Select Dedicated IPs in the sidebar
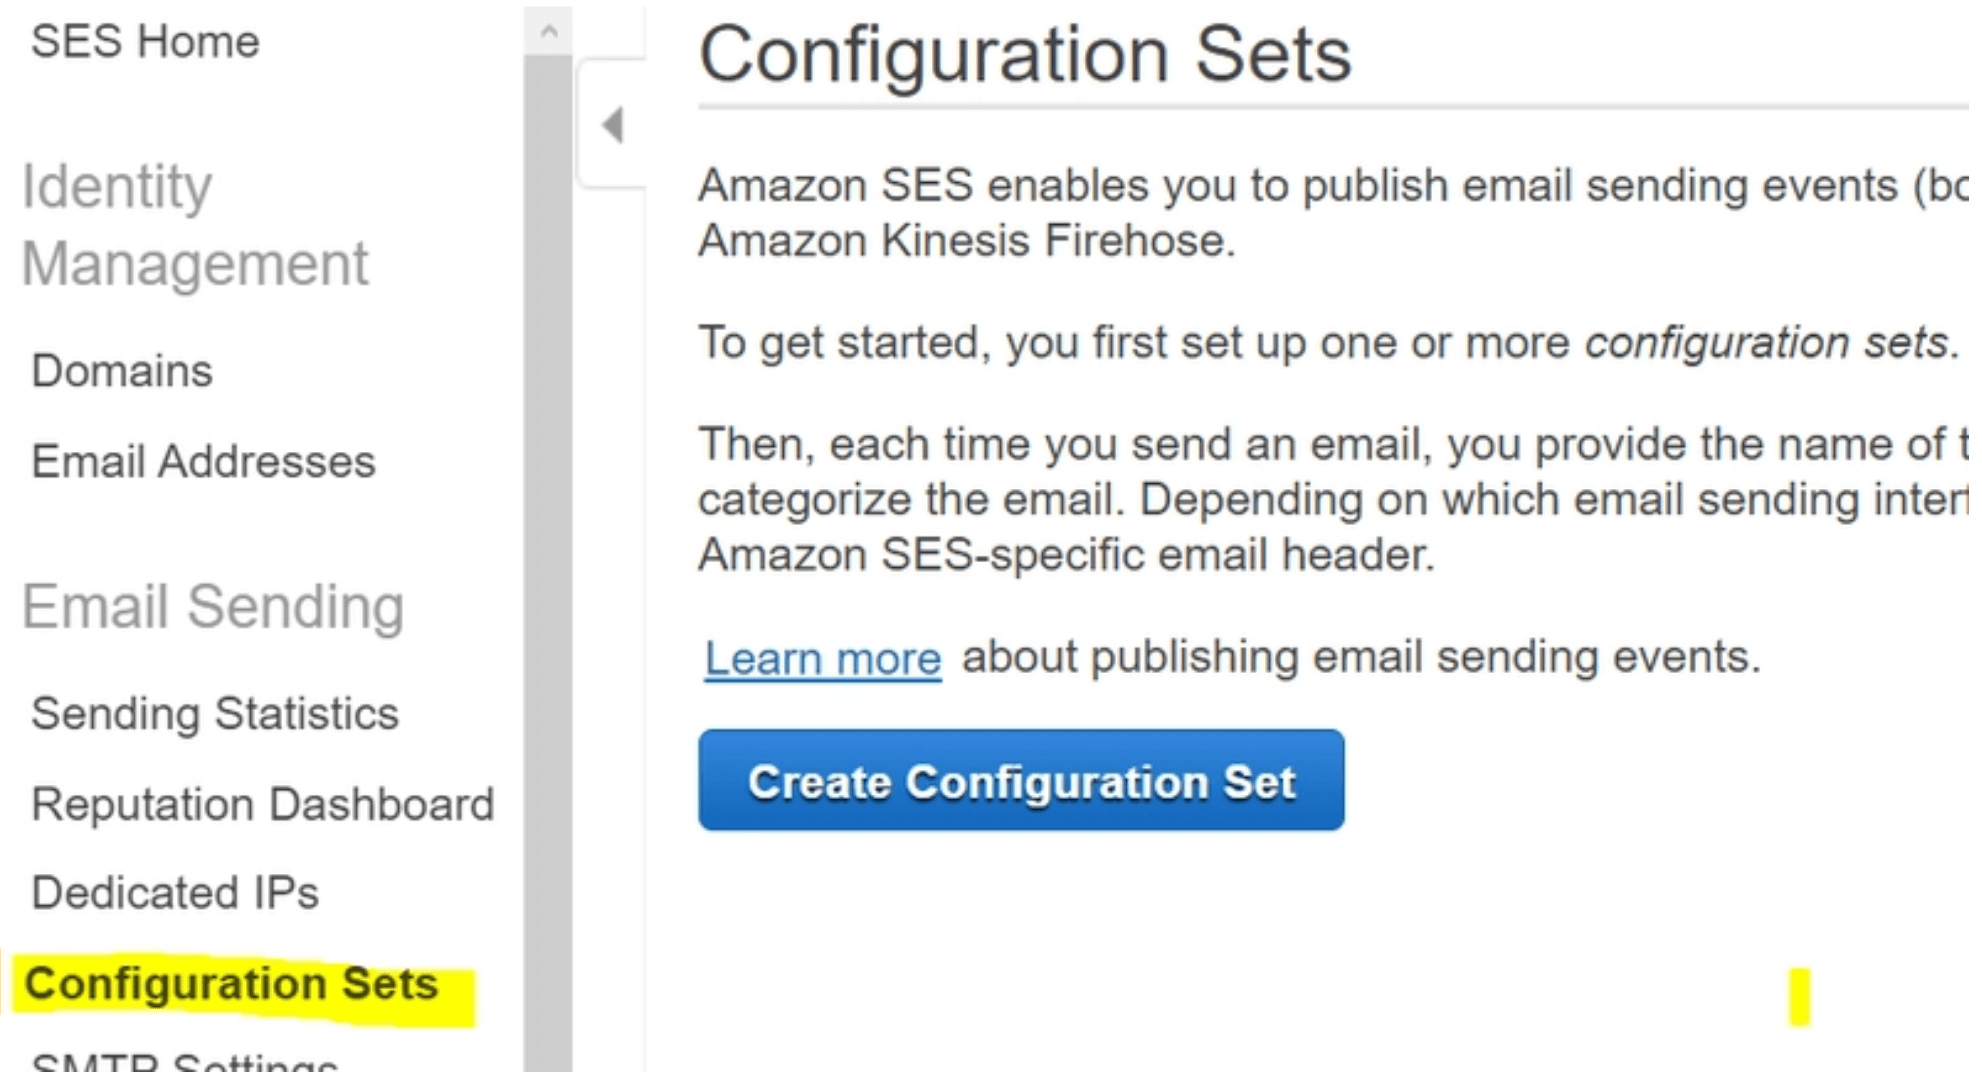Image resolution: width=1982 pixels, height=1082 pixels. coord(175,893)
